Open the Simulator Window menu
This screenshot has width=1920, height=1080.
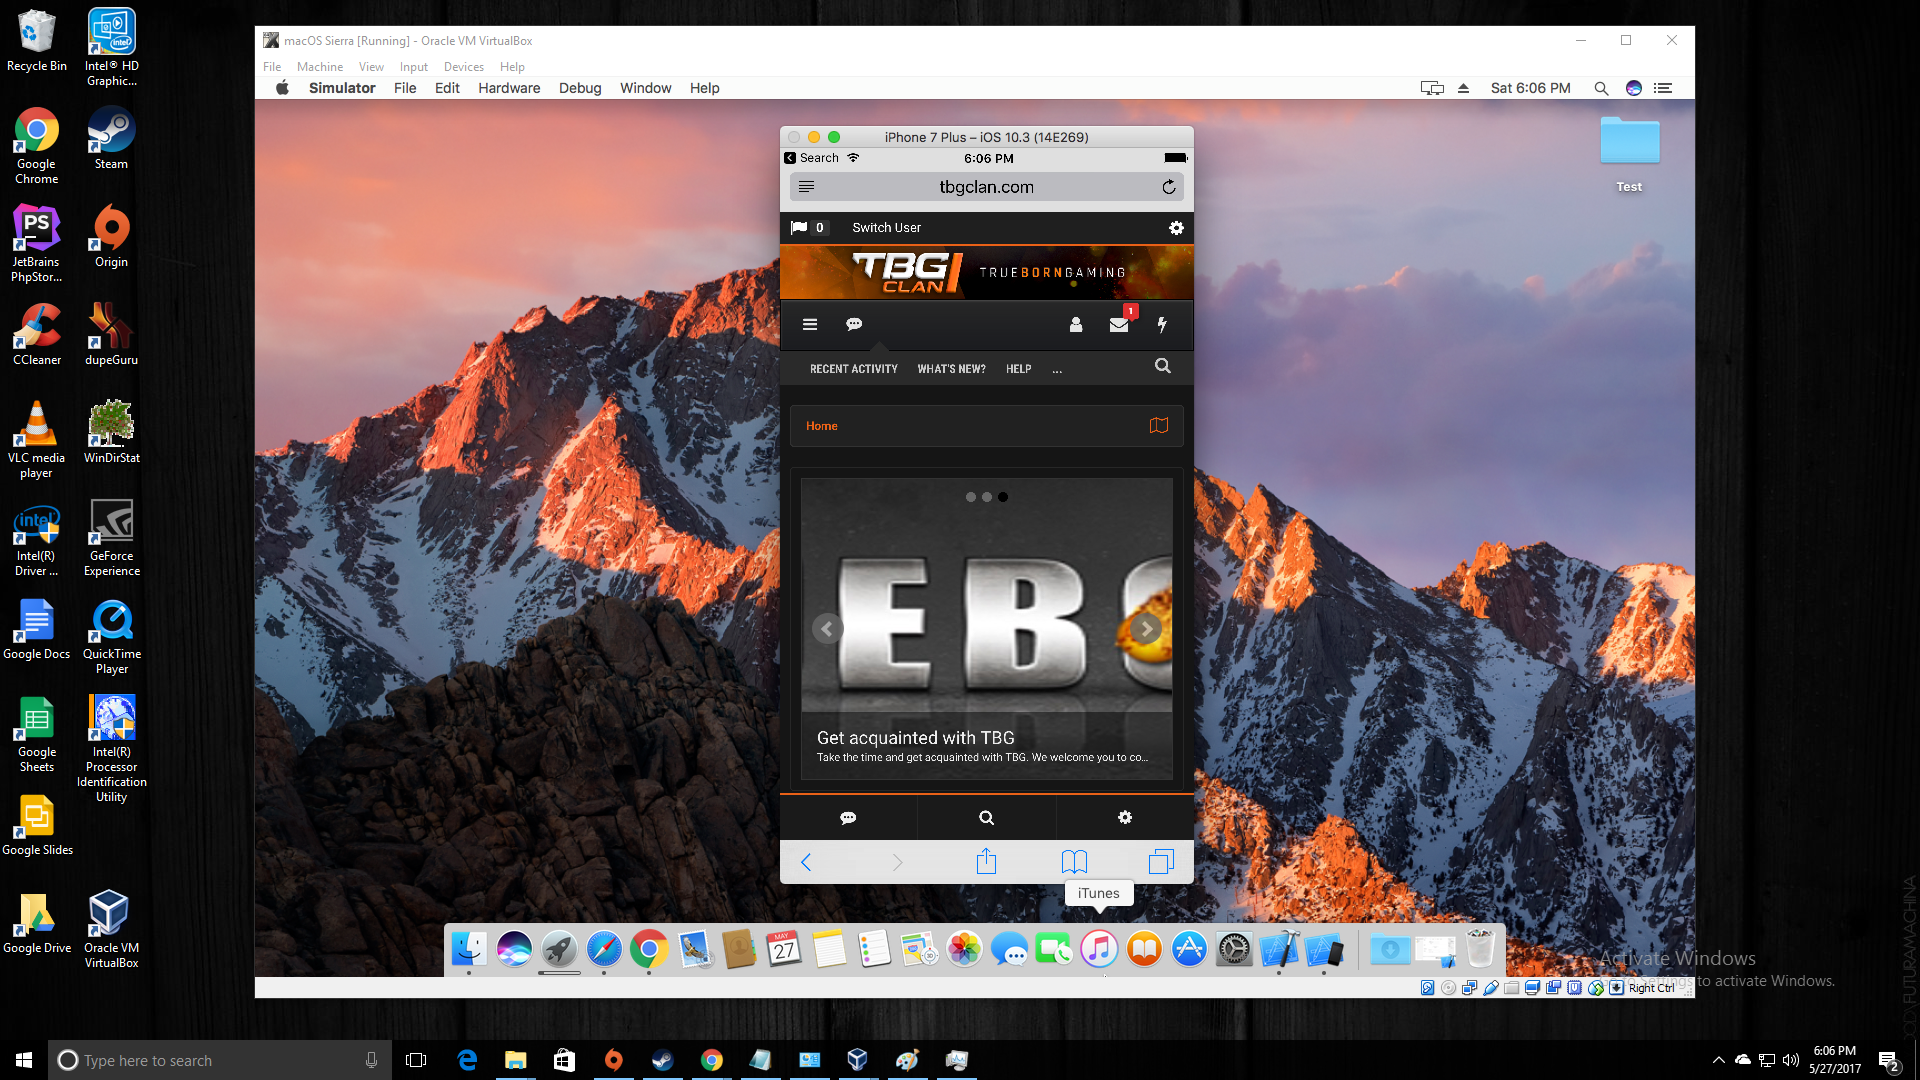coord(645,88)
